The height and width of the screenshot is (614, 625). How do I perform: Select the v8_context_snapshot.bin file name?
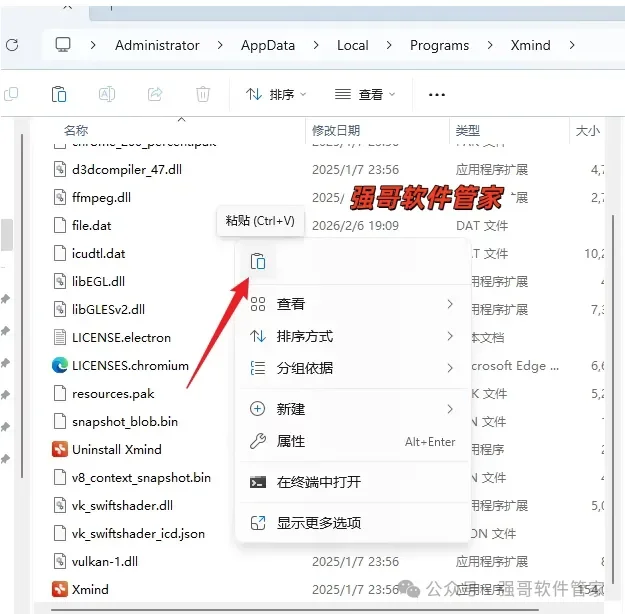(141, 478)
